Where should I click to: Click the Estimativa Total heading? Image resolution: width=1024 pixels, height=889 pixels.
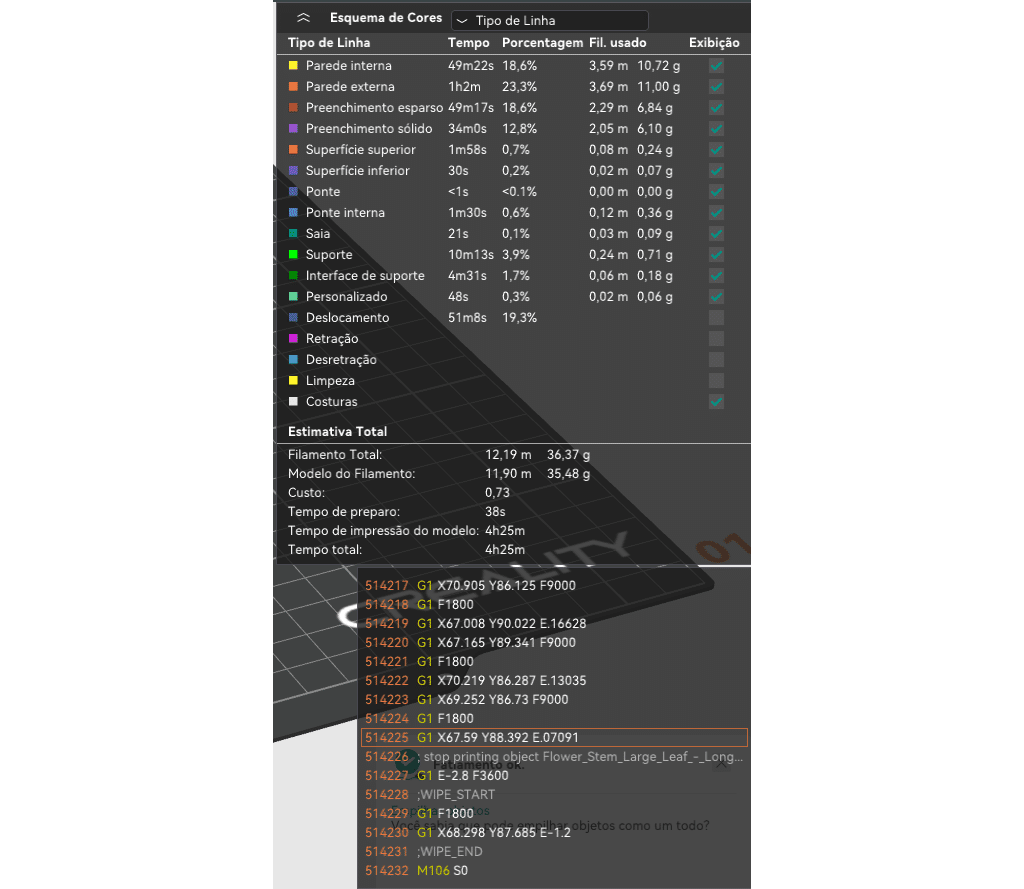click(x=337, y=431)
